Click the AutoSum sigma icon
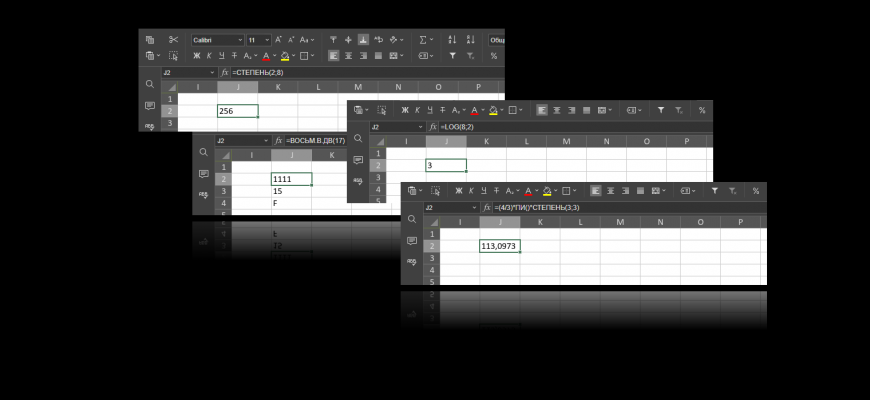Screen dimensions: 870x400 pos(423,40)
